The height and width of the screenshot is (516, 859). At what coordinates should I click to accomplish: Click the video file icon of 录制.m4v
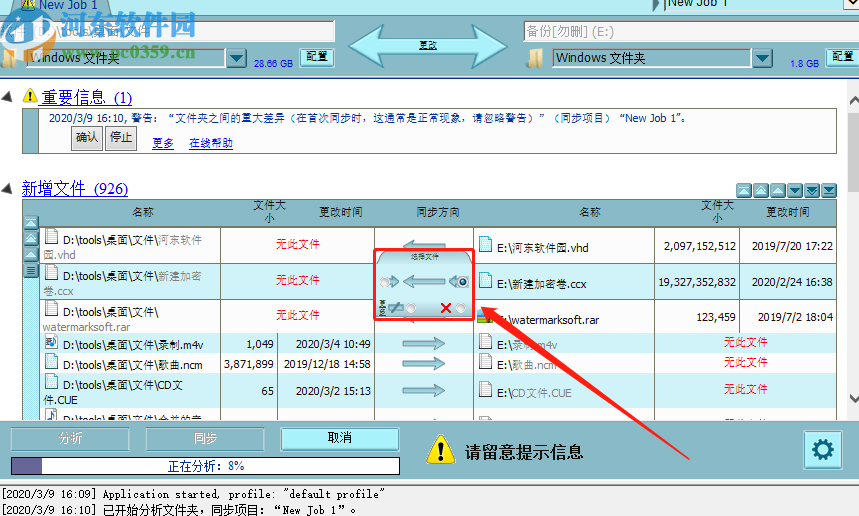coord(51,342)
